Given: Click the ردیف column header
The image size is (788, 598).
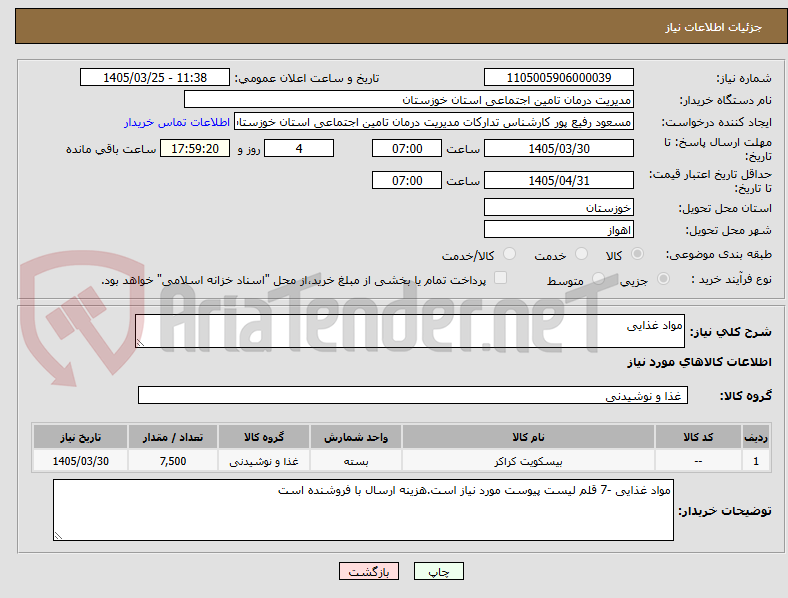Looking at the screenshot, I should [755, 437].
